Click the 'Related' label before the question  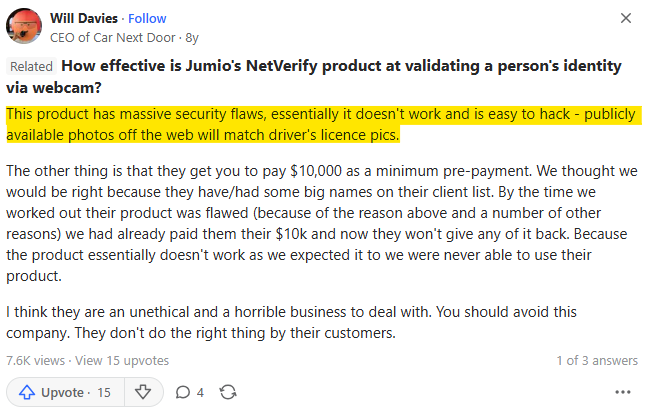click(x=32, y=66)
